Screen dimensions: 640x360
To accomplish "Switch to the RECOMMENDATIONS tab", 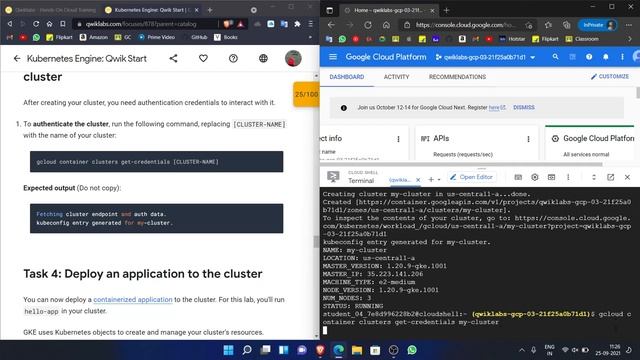I will click(457, 77).
